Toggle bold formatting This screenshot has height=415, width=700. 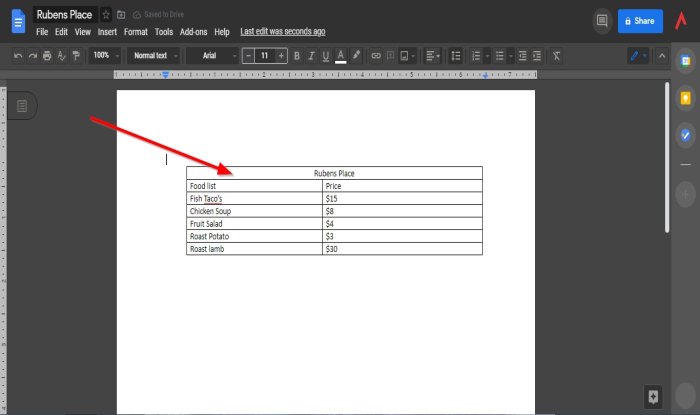pyautogui.click(x=297, y=56)
